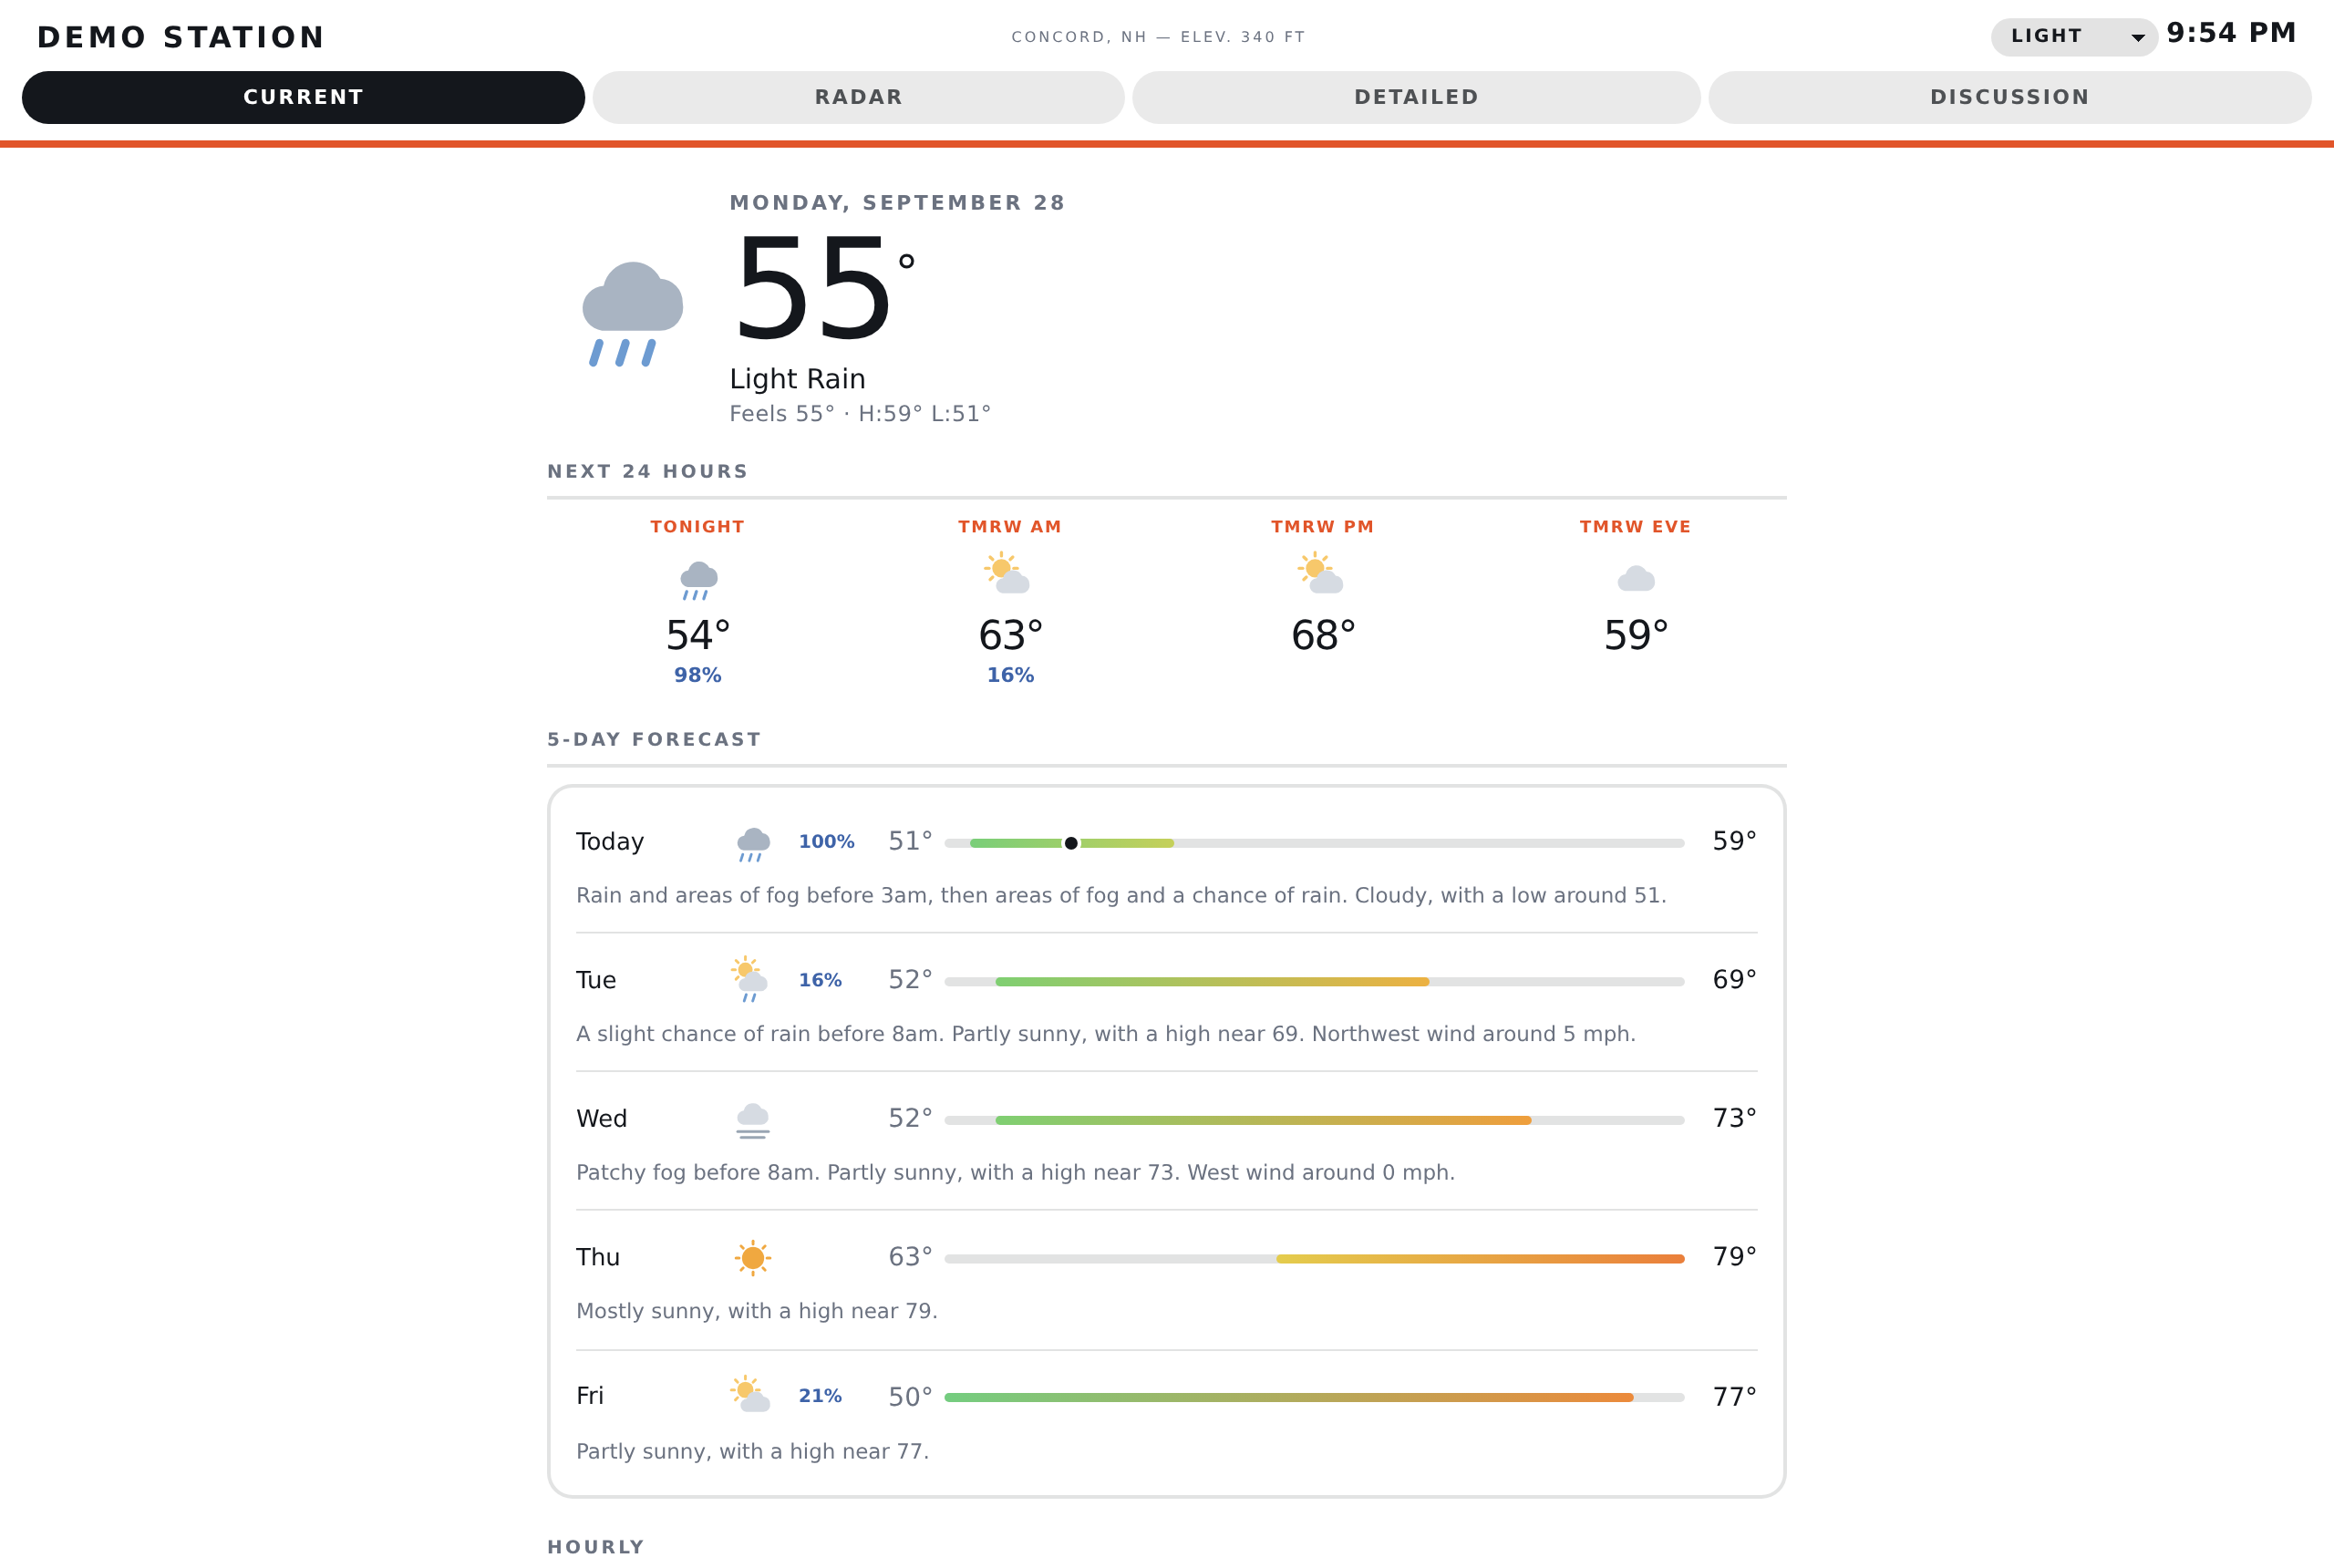2334x1568 pixels.
Task: Click the Demo Station title
Action: (x=181, y=38)
